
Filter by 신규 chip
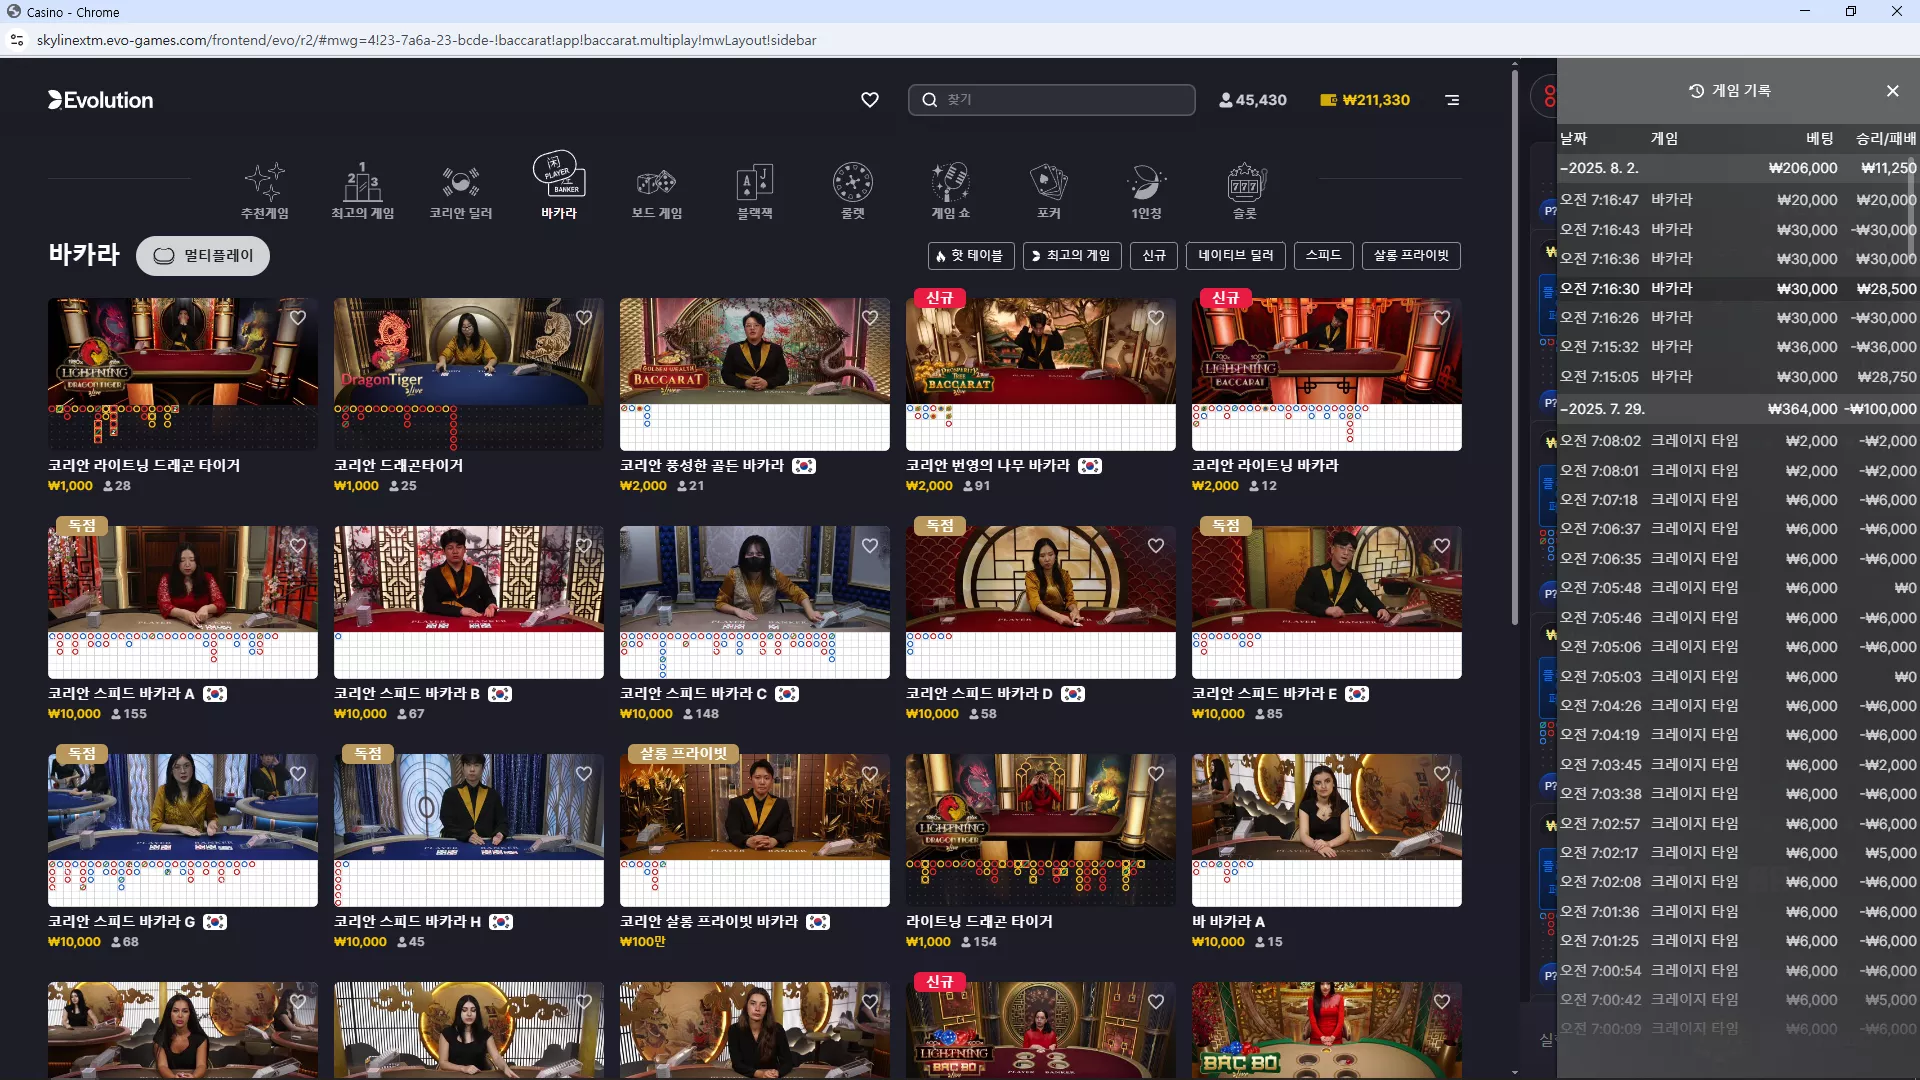[x=1155, y=256]
